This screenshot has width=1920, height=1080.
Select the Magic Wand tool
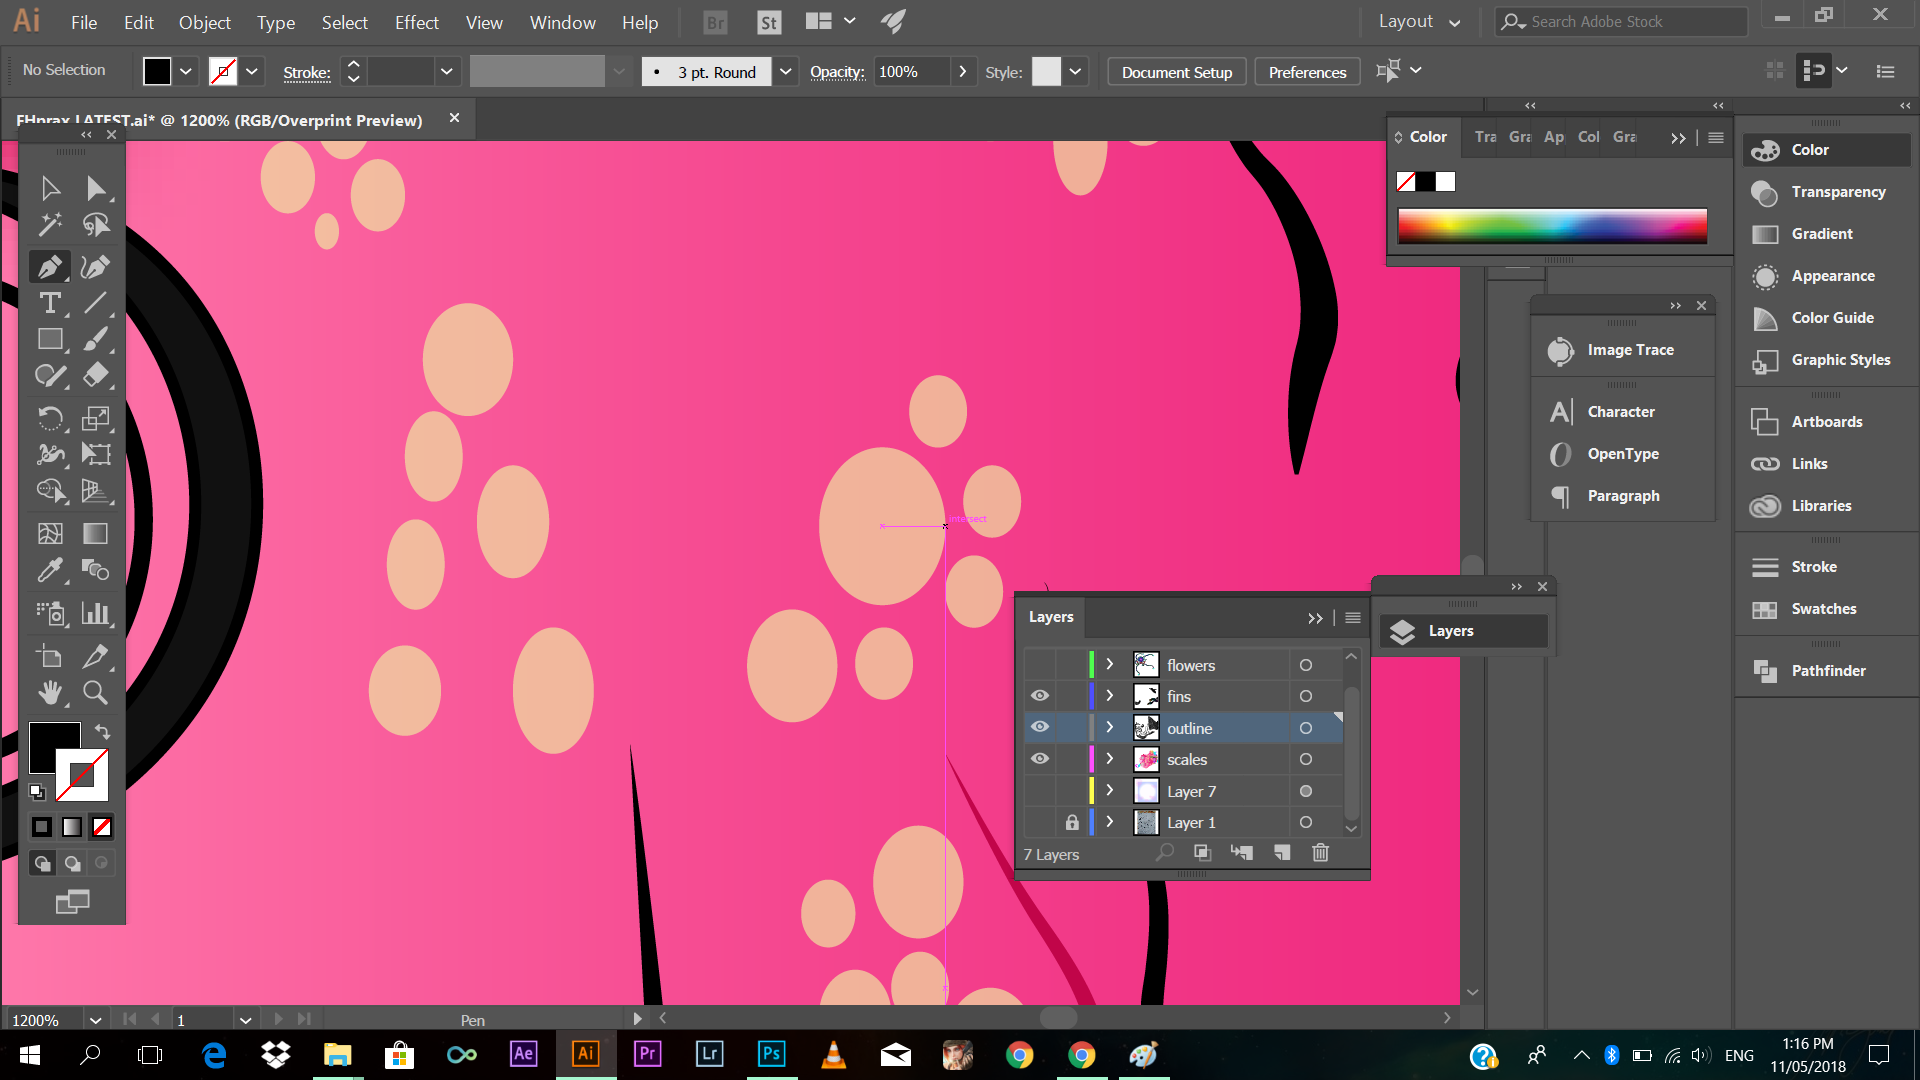50,225
